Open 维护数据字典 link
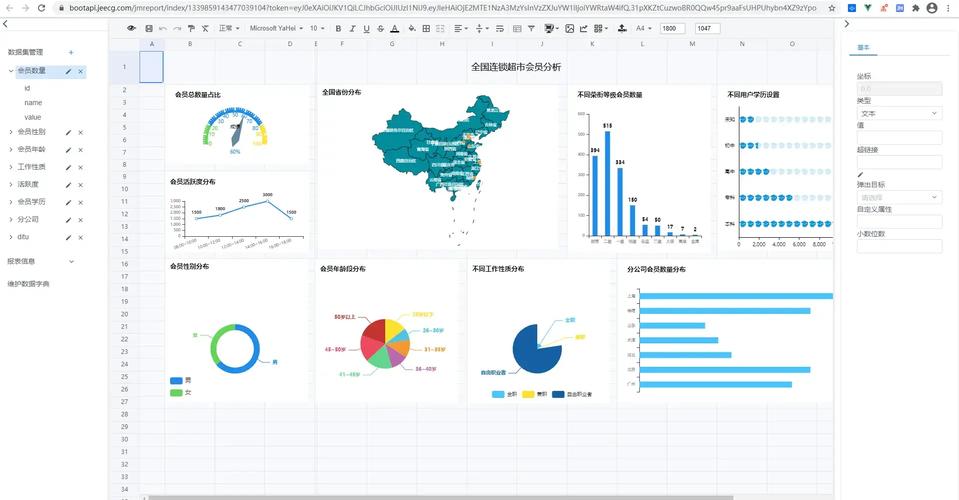 28,284
